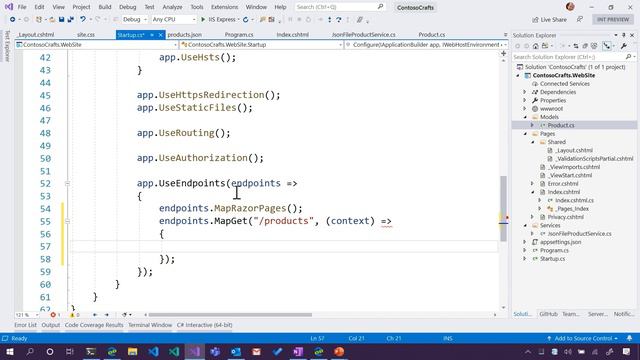Expand the wwwroot node

525,109
